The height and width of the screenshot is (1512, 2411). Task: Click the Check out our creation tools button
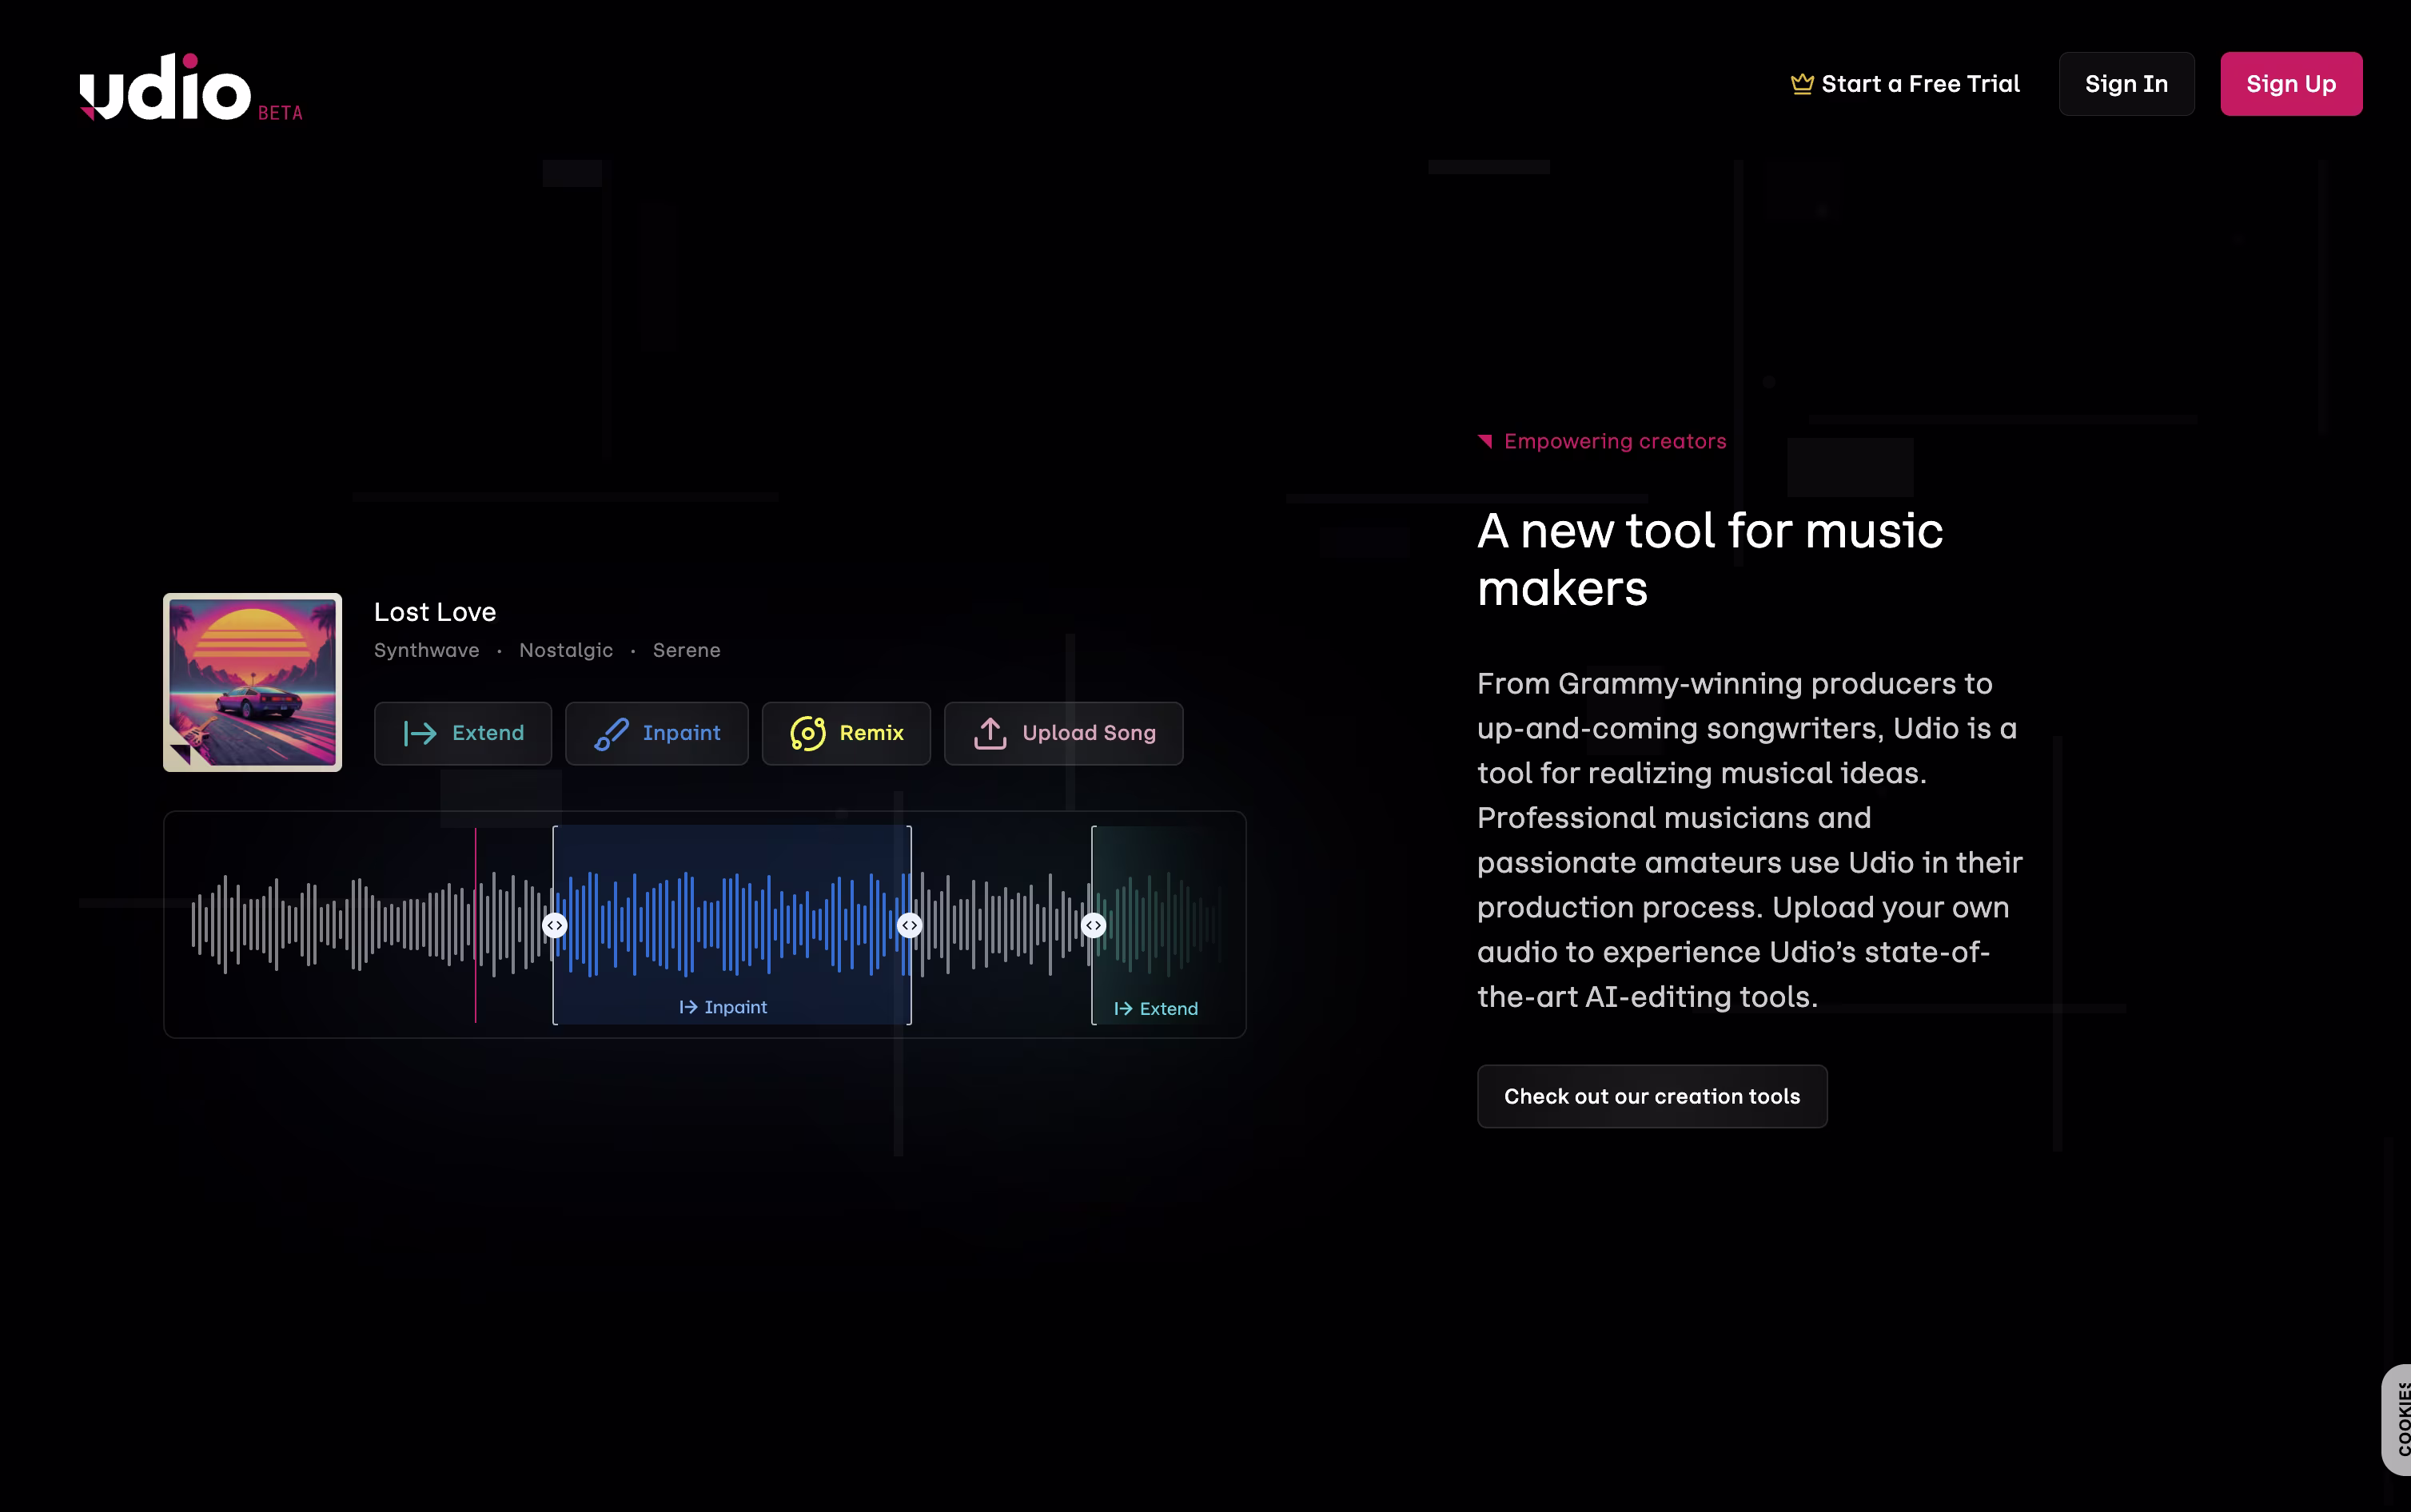pos(1652,1096)
